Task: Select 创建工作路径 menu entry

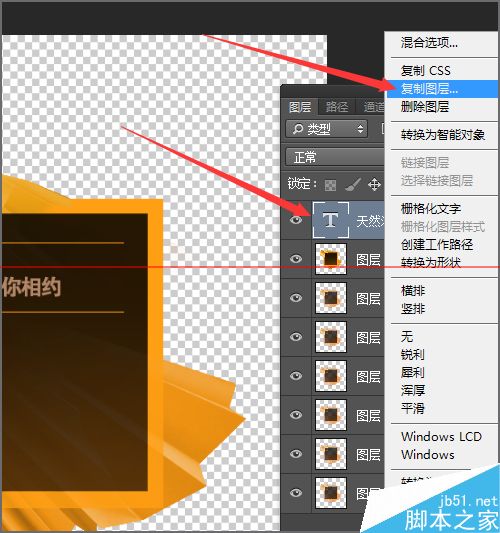Action: click(437, 244)
